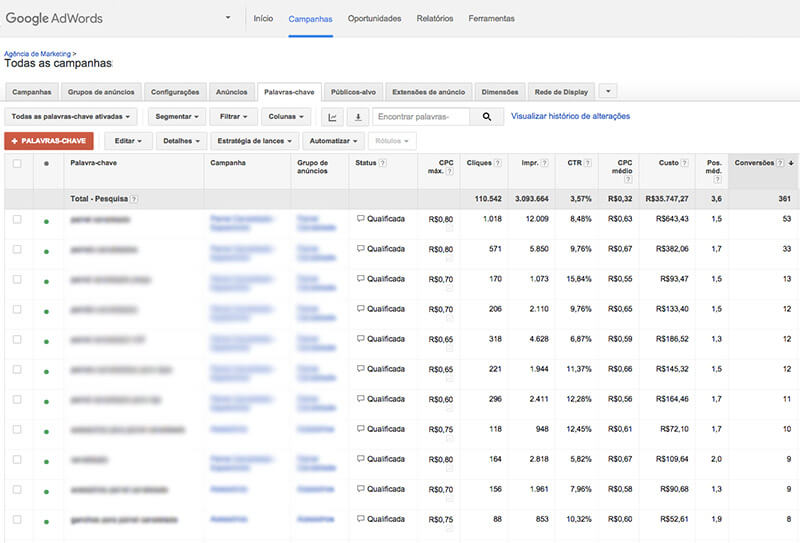The image size is (800, 543).
Task: Select all rows with header checkbox
Action: coord(17,163)
